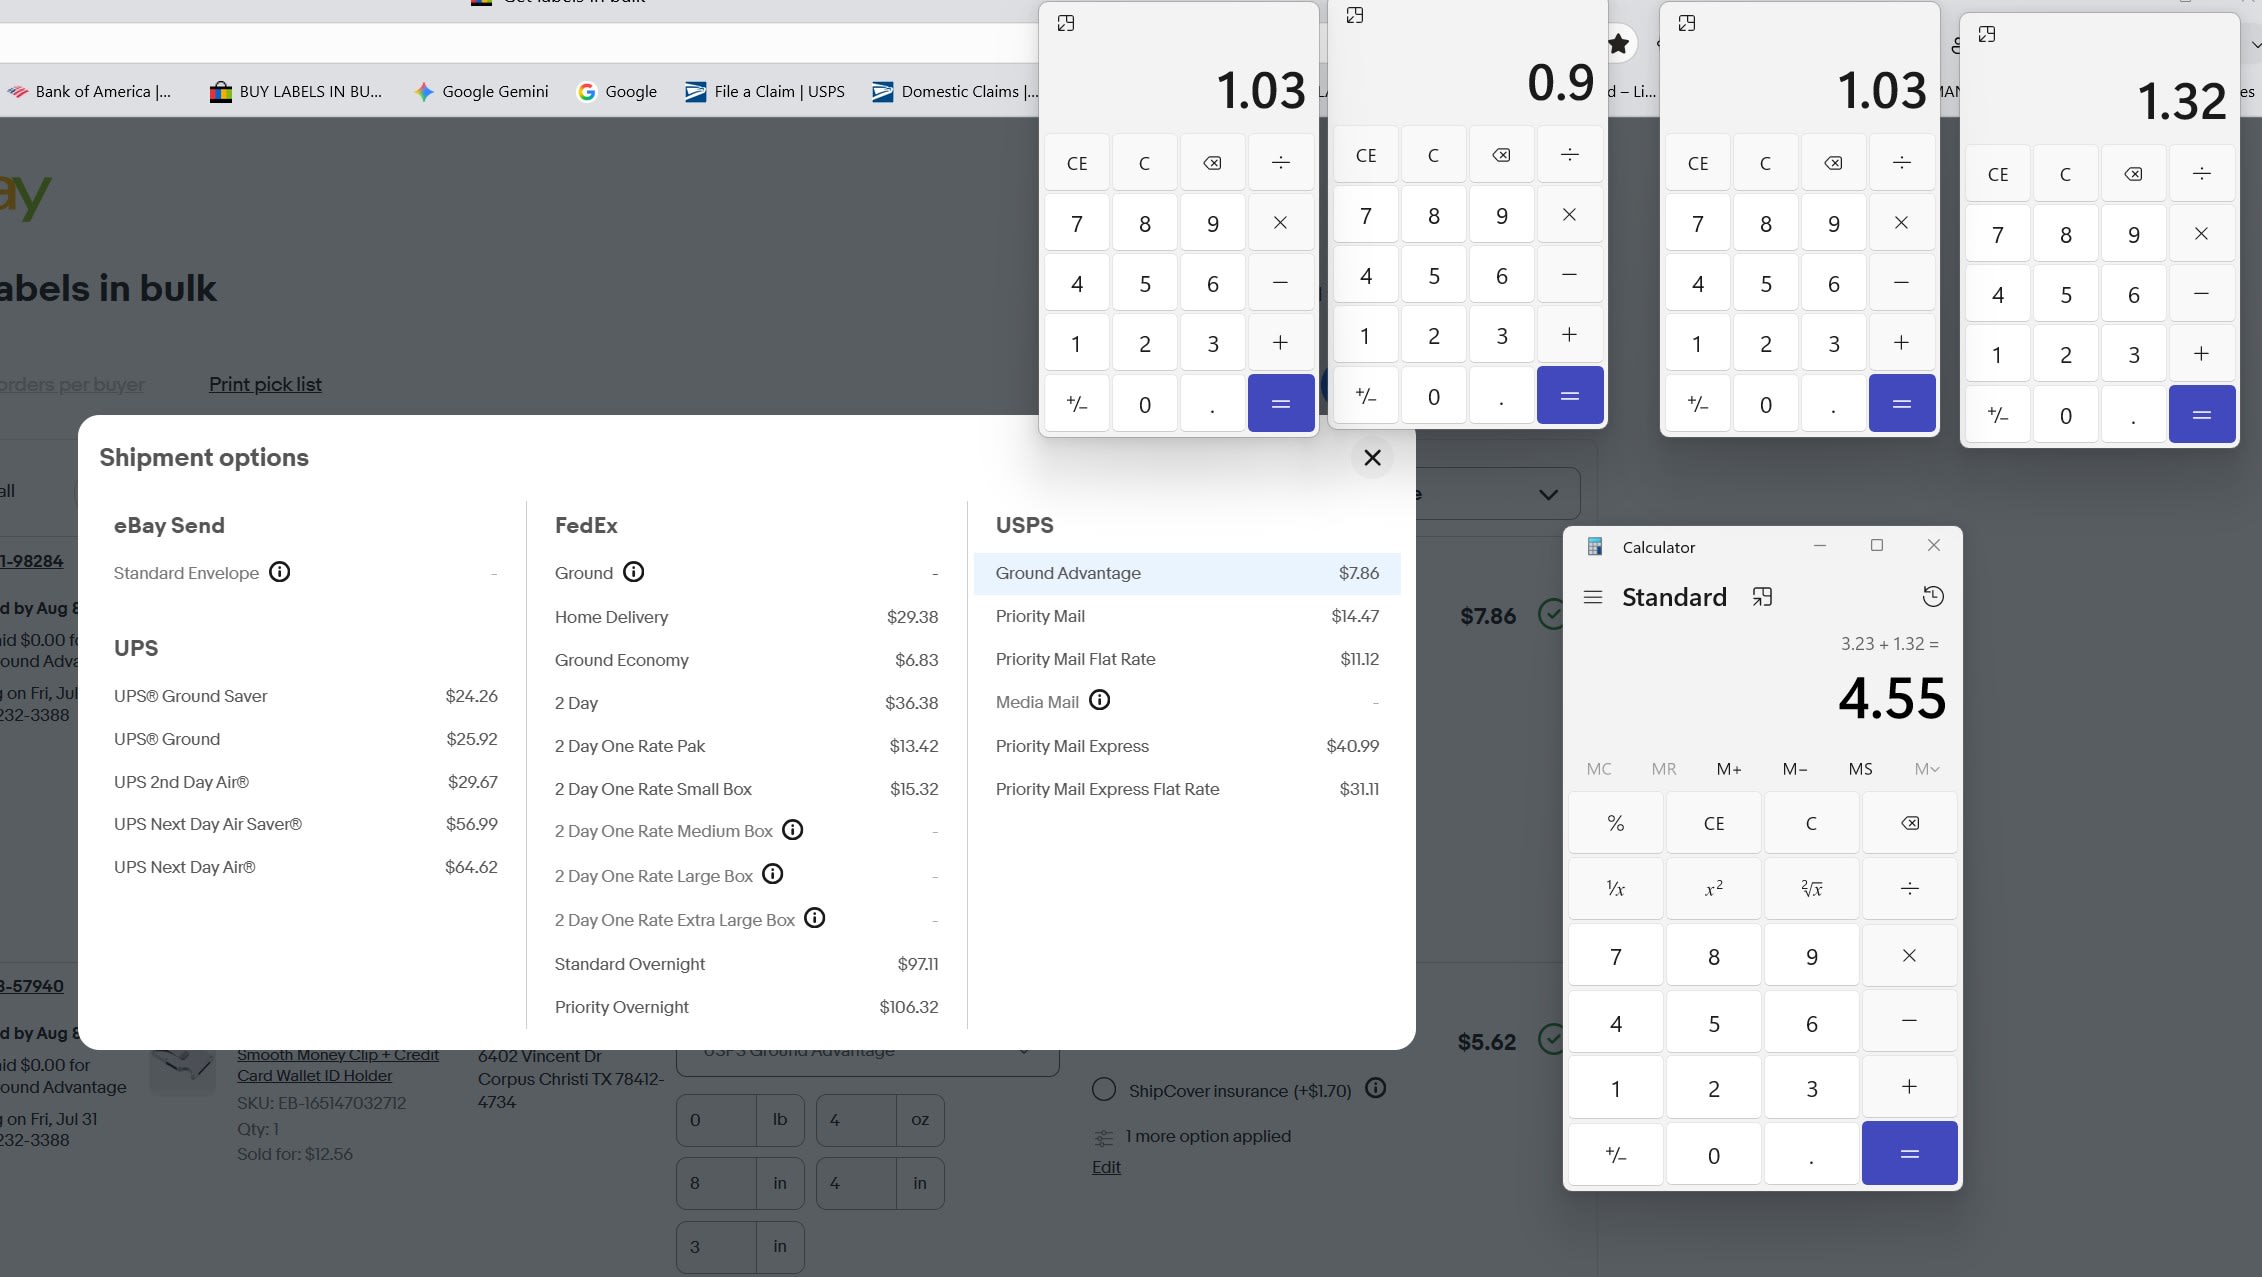Screen dimensions: 2262x1277
Task: Click CE in the main Calculator window
Action: click(1713, 823)
